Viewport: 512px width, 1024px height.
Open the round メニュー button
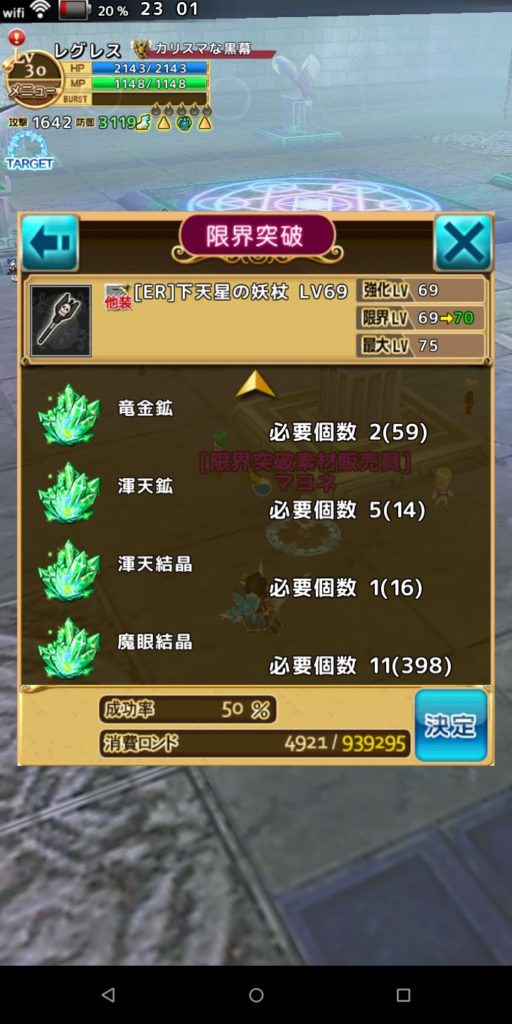click(34, 80)
